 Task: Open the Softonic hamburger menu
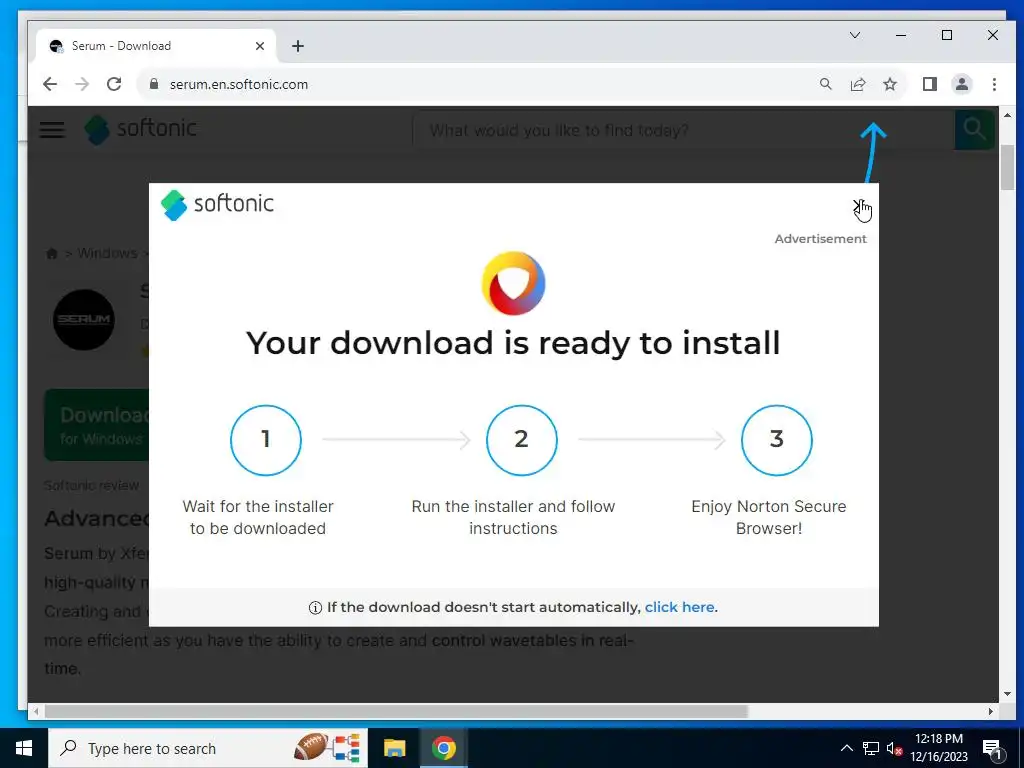[x=52, y=129]
